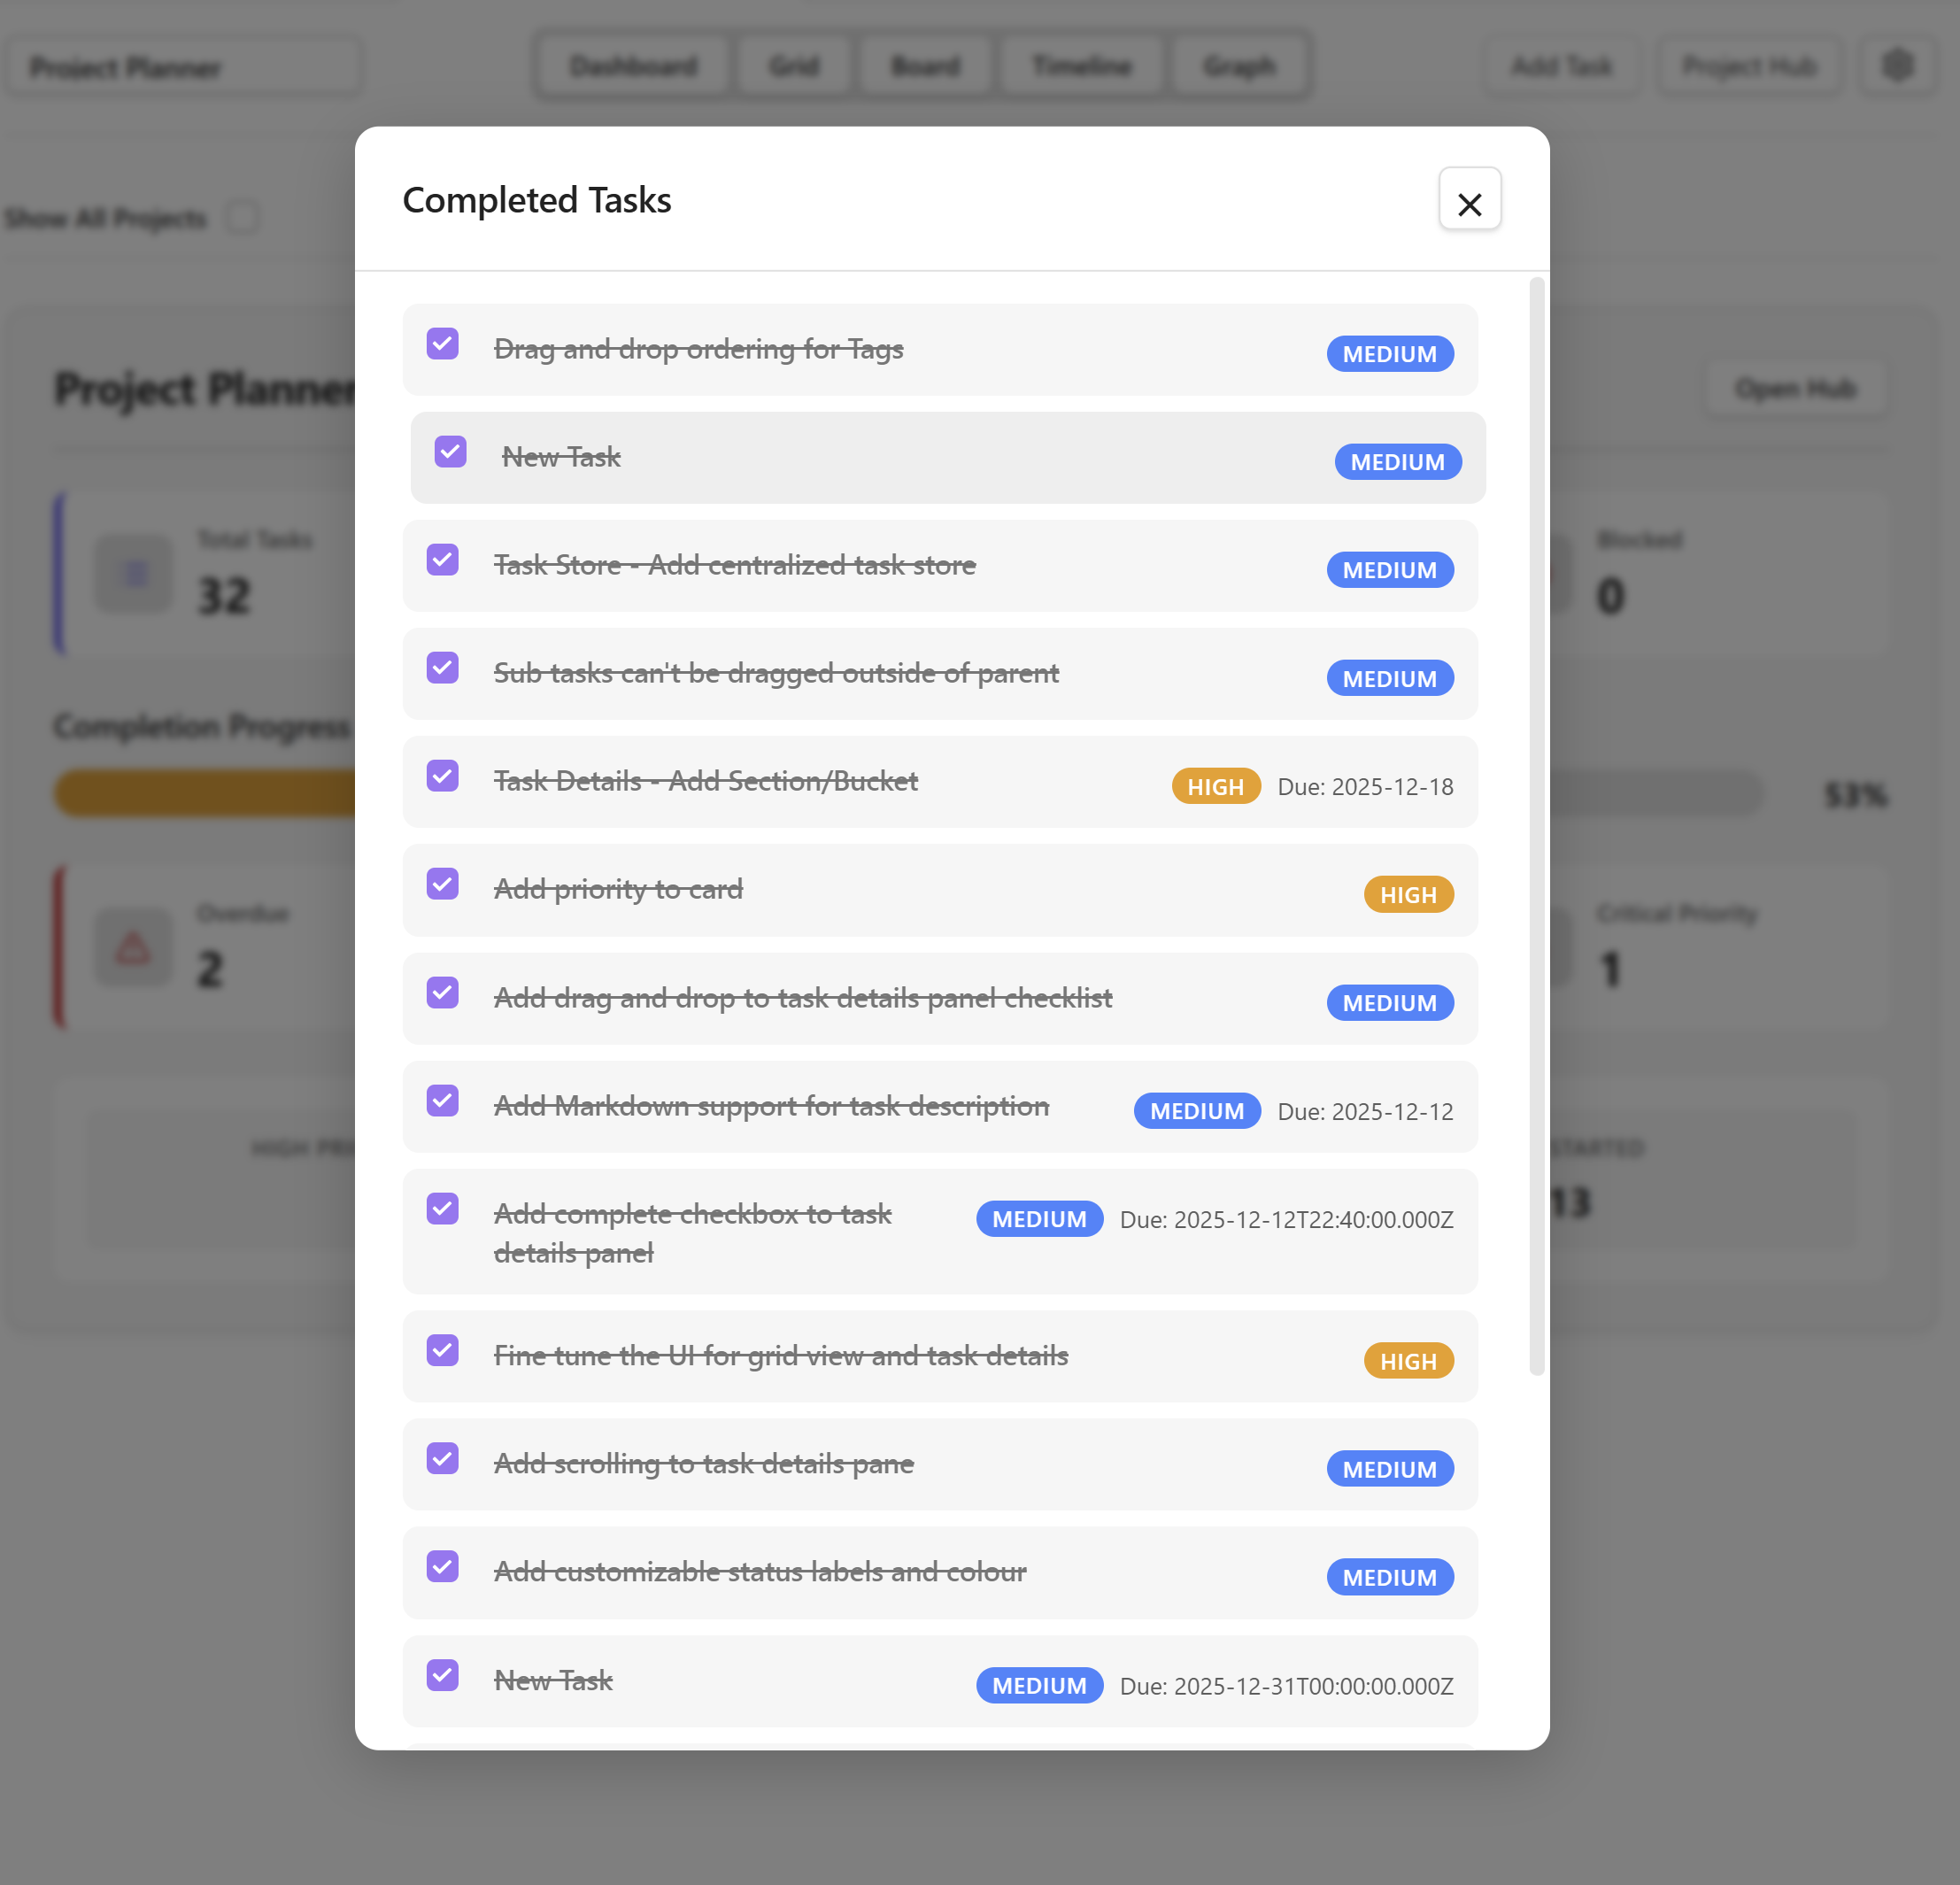Open 'Add Markdown support for task description' task

pyautogui.click(x=771, y=1106)
